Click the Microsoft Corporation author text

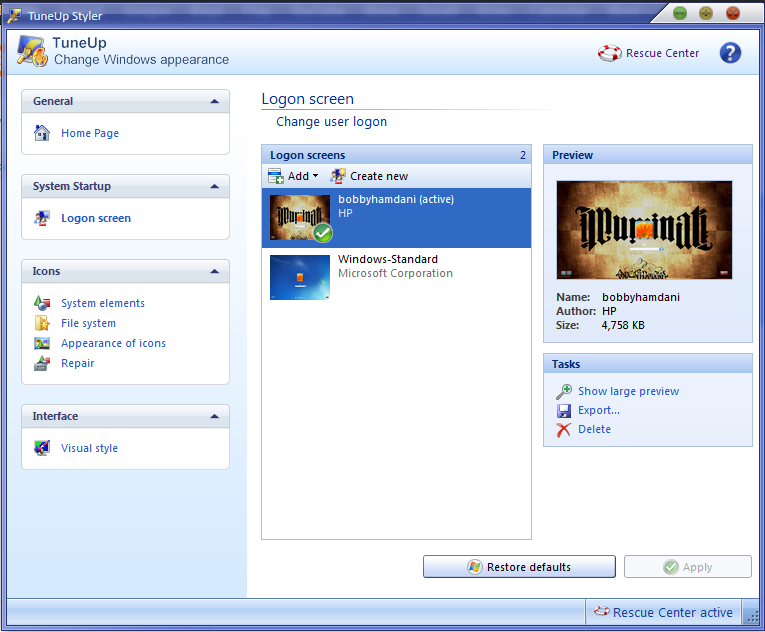pyautogui.click(x=395, y=273)
